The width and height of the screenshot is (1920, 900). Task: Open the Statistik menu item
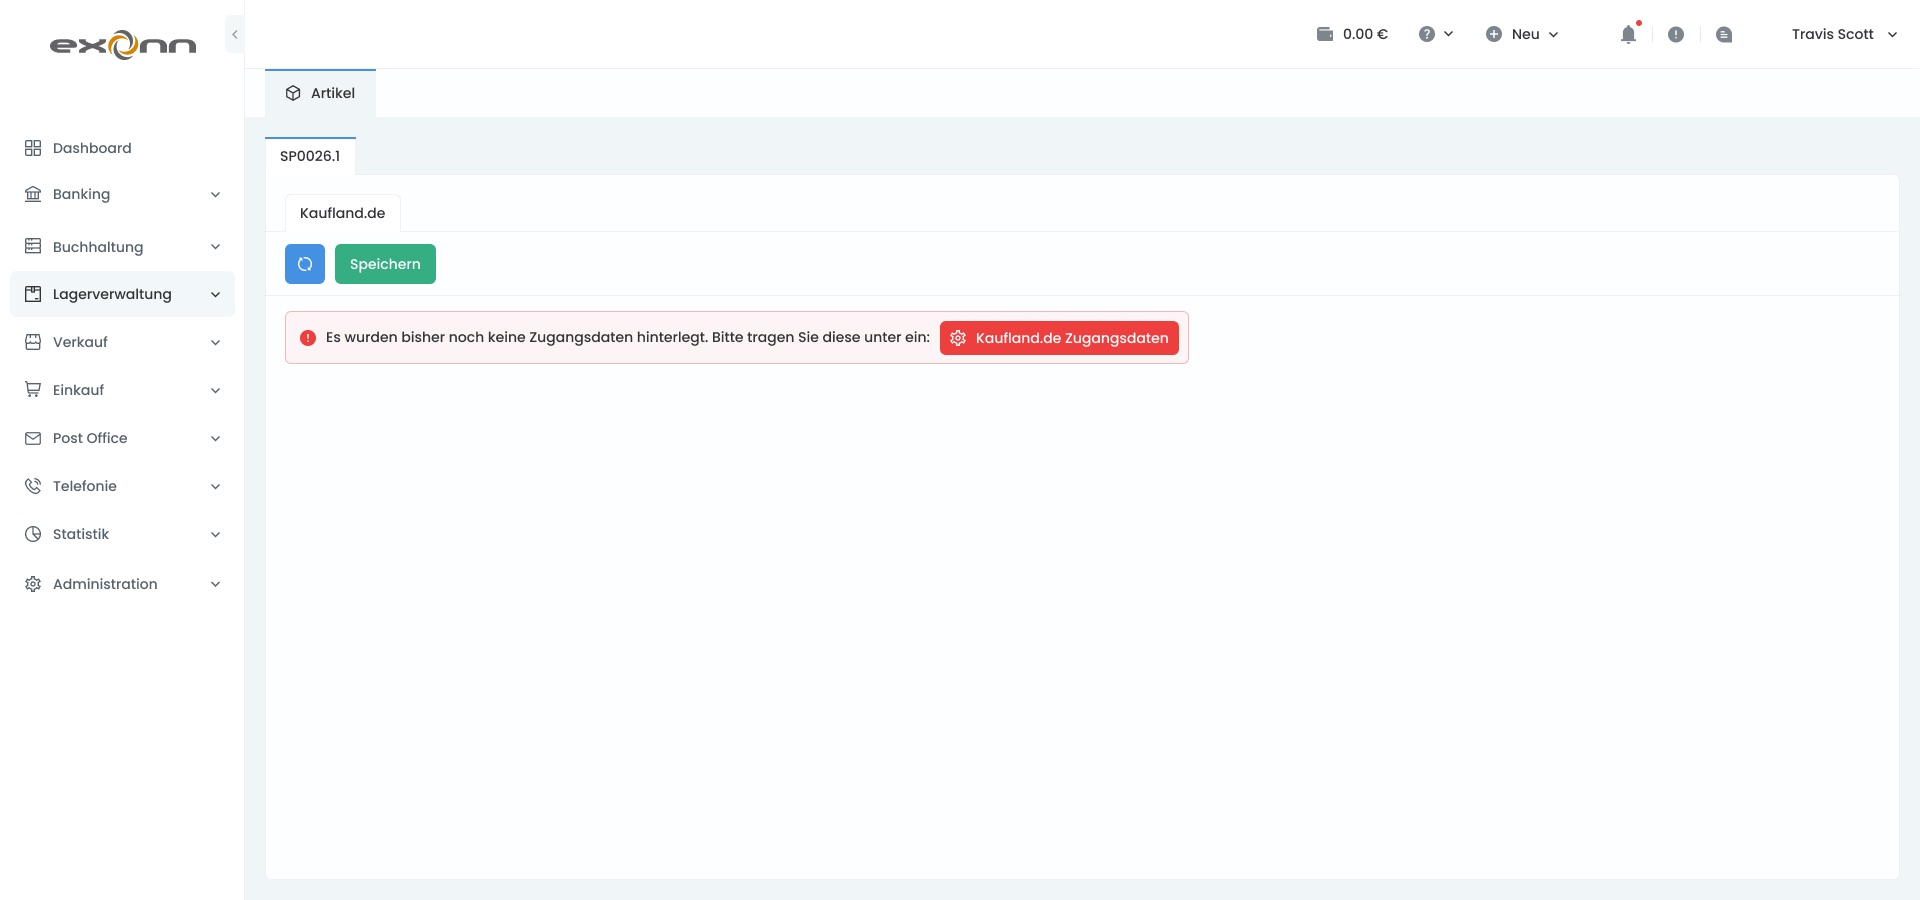(x=122, y=534)
